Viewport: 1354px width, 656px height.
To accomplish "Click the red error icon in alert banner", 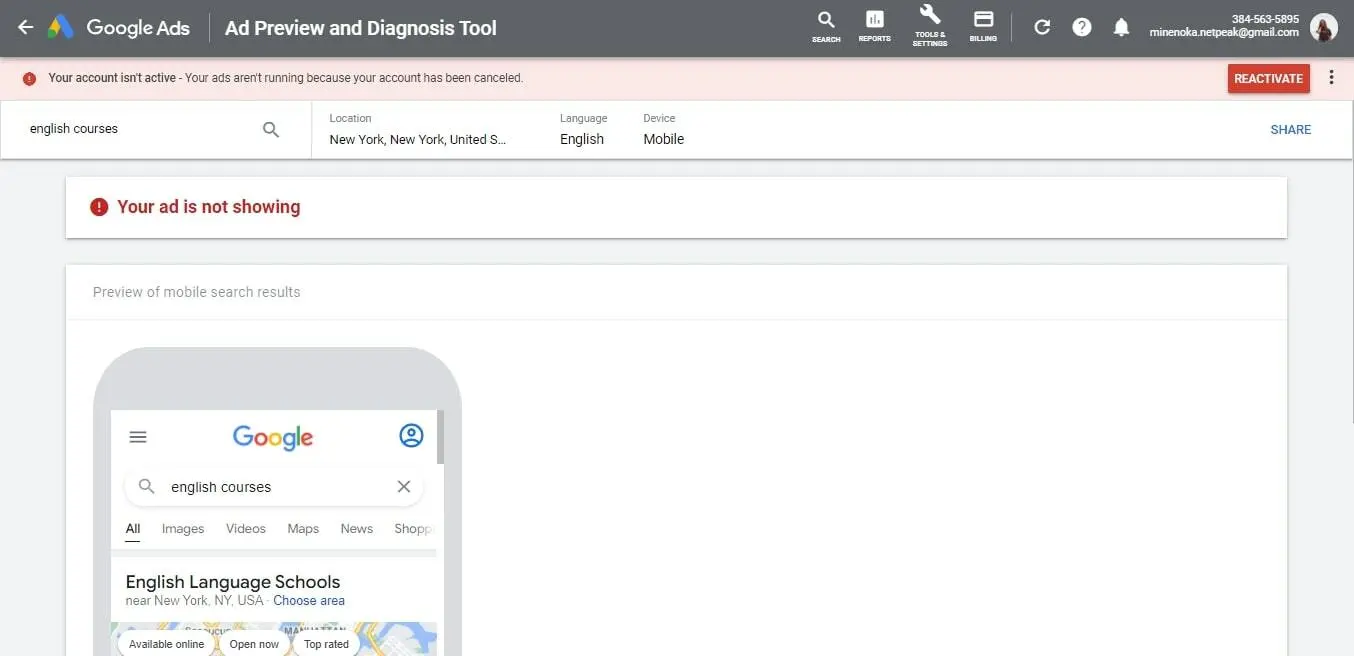I will [x=29, y=78].
